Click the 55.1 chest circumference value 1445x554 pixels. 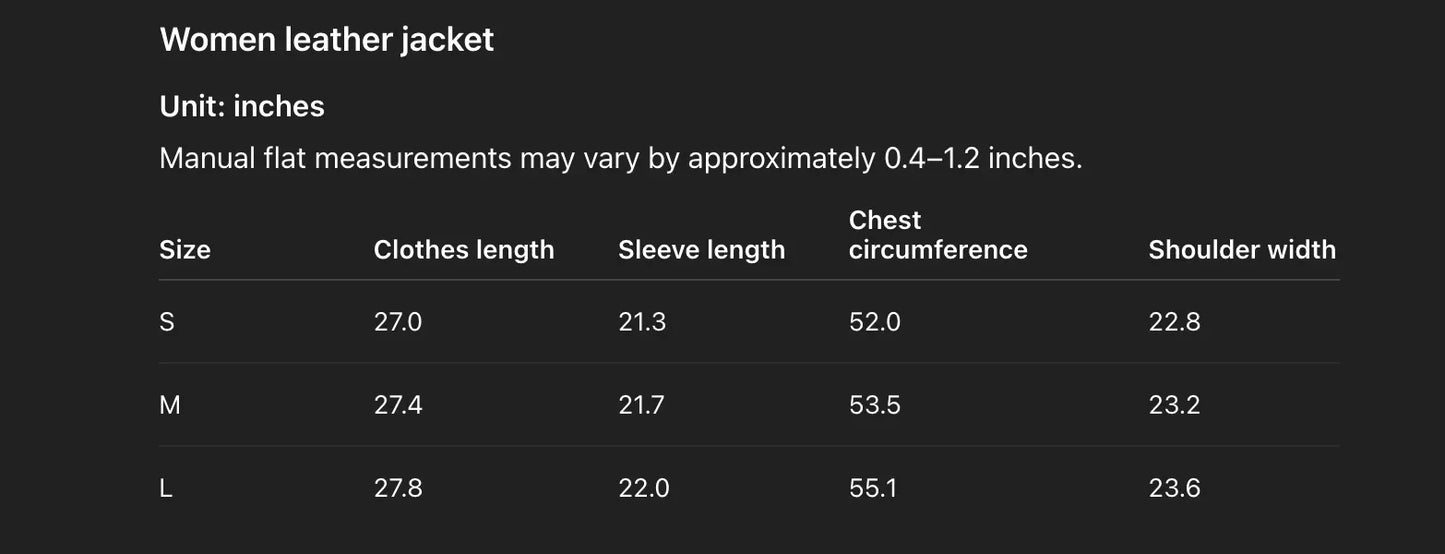[x=872, y=488]
